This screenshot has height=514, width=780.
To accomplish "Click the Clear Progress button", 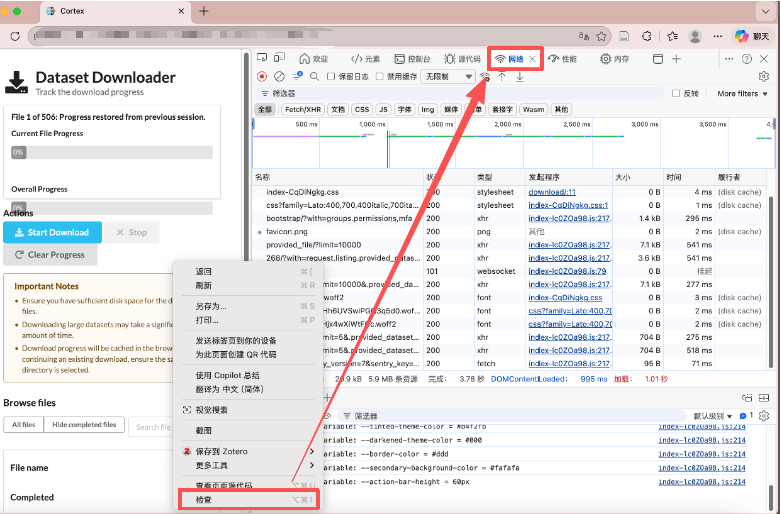I will click(50, 254).
